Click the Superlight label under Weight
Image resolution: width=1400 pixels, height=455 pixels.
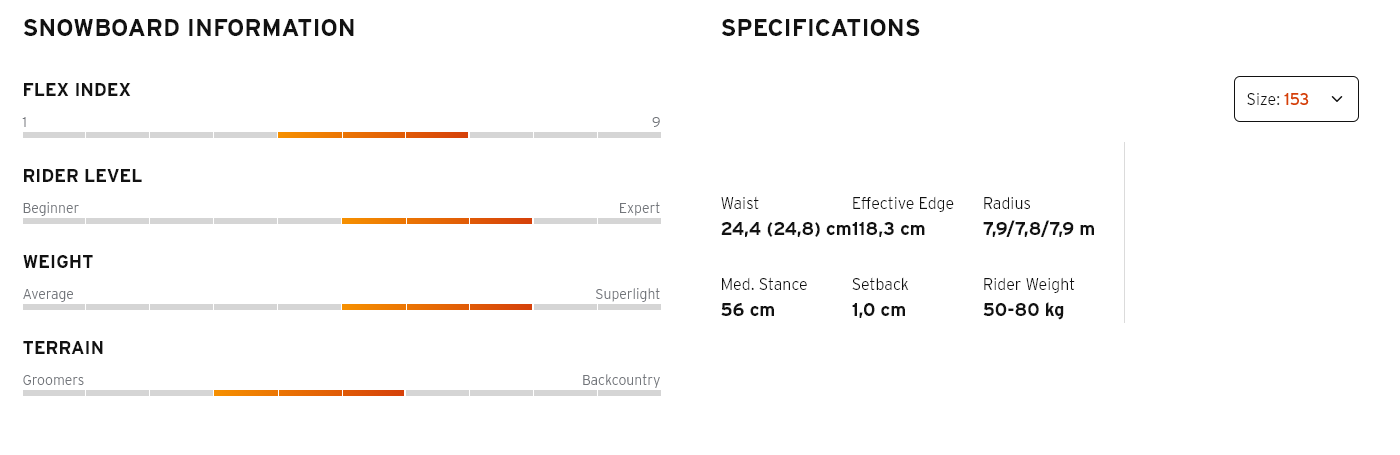tap(627, 294)
